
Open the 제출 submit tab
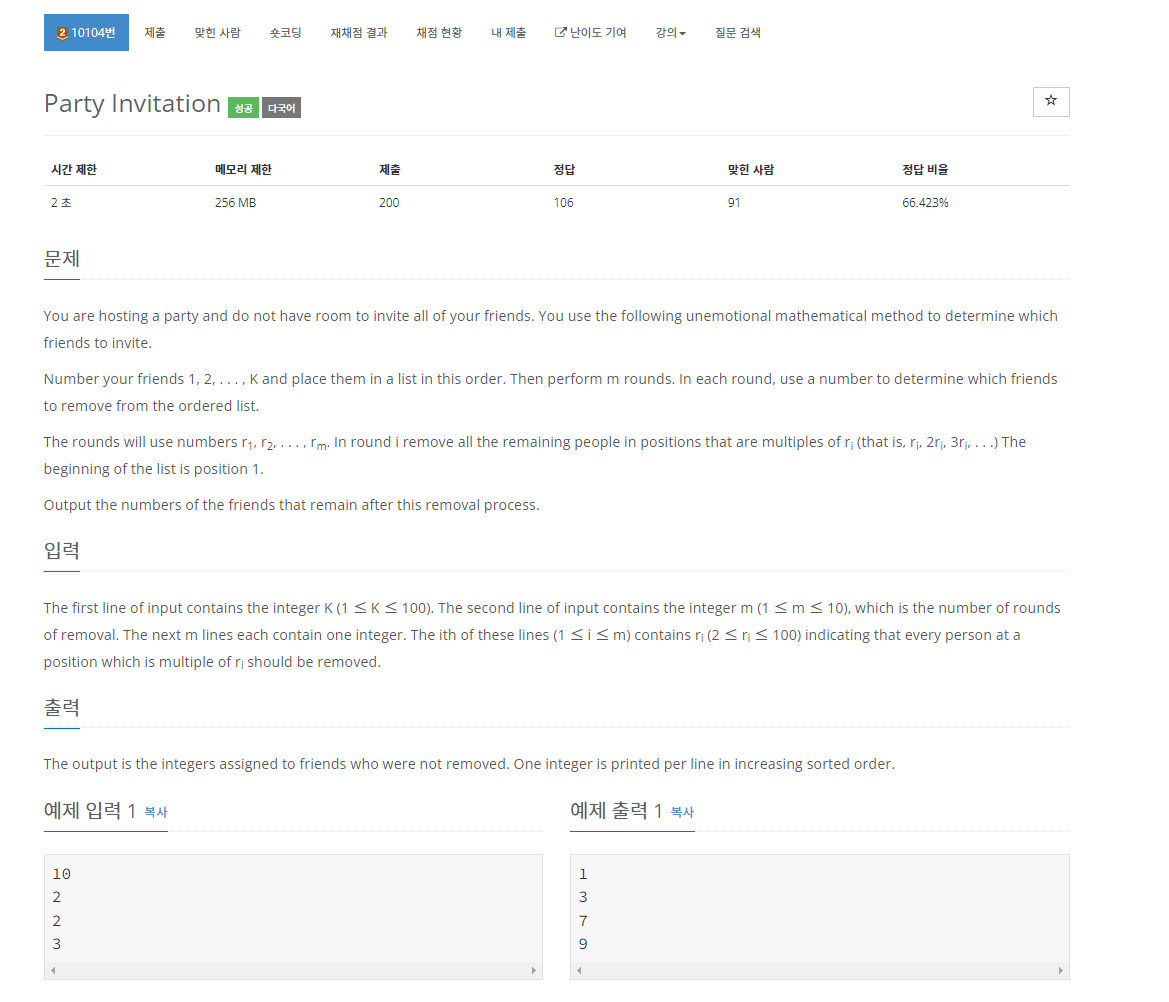click(x=155, y=33)
